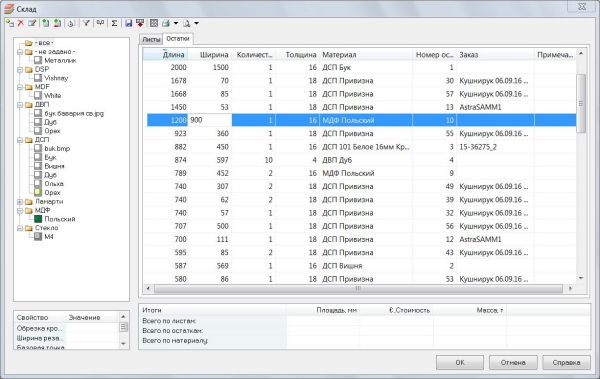Click the OK button
Viewport: 600px width, 379px height.
click(460, 362)
